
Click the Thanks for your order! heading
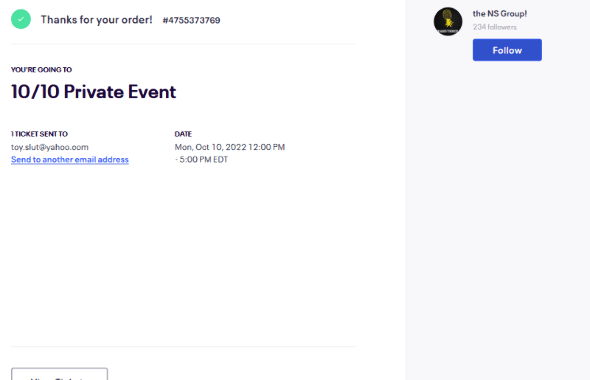pyautogui.click(x=97, y=20)
